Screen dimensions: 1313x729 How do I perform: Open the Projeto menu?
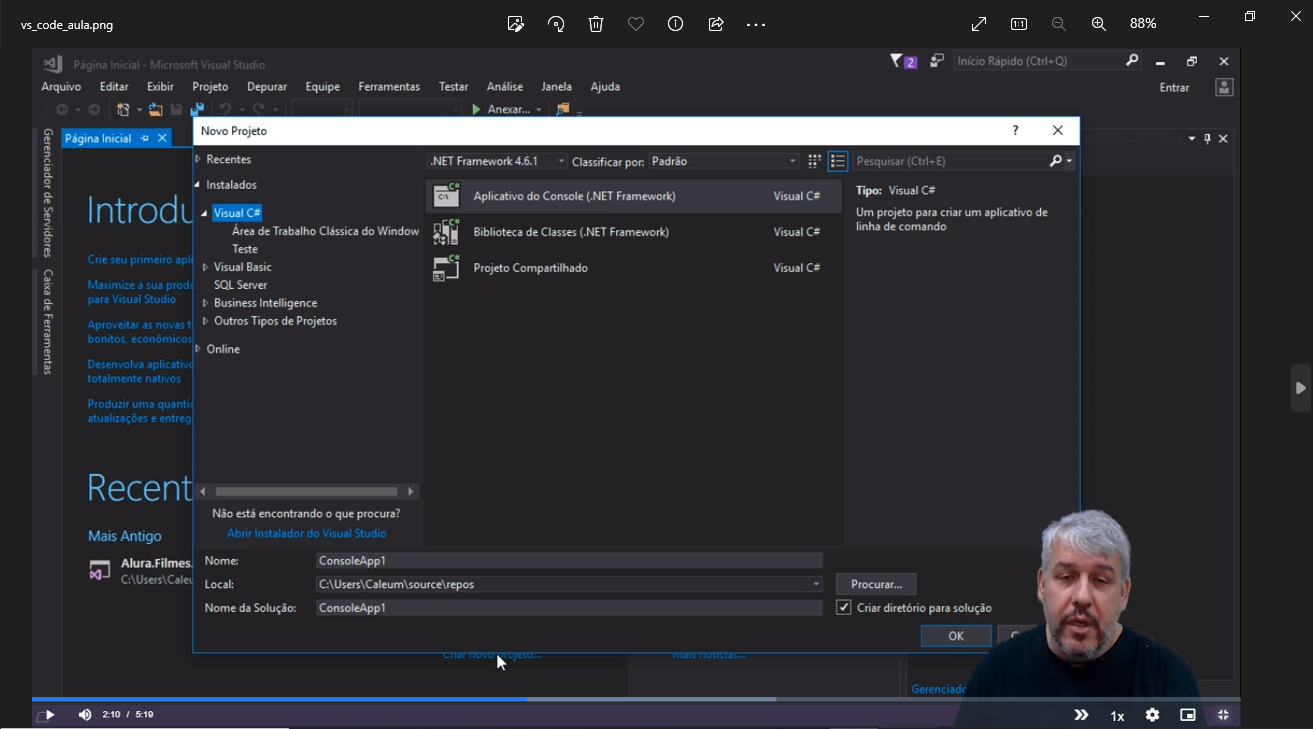coord(210,87)
